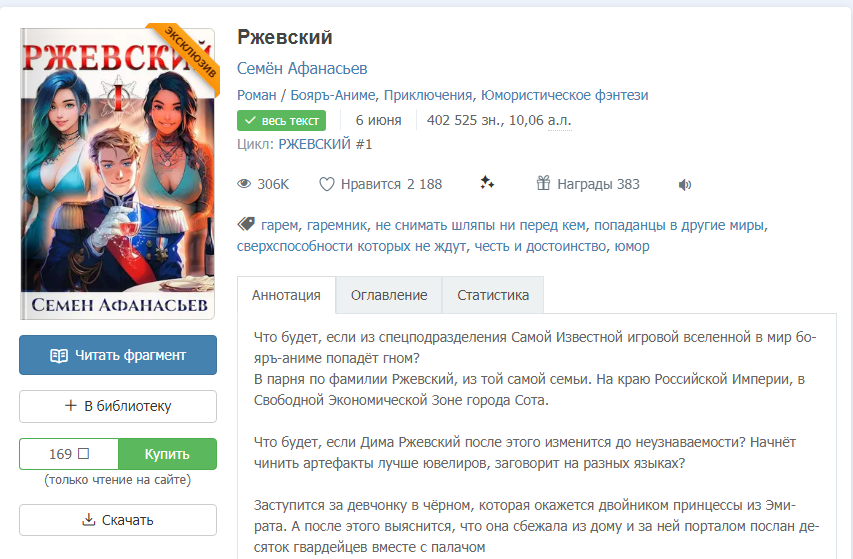Buy the book with Купить button

point(167,454)
